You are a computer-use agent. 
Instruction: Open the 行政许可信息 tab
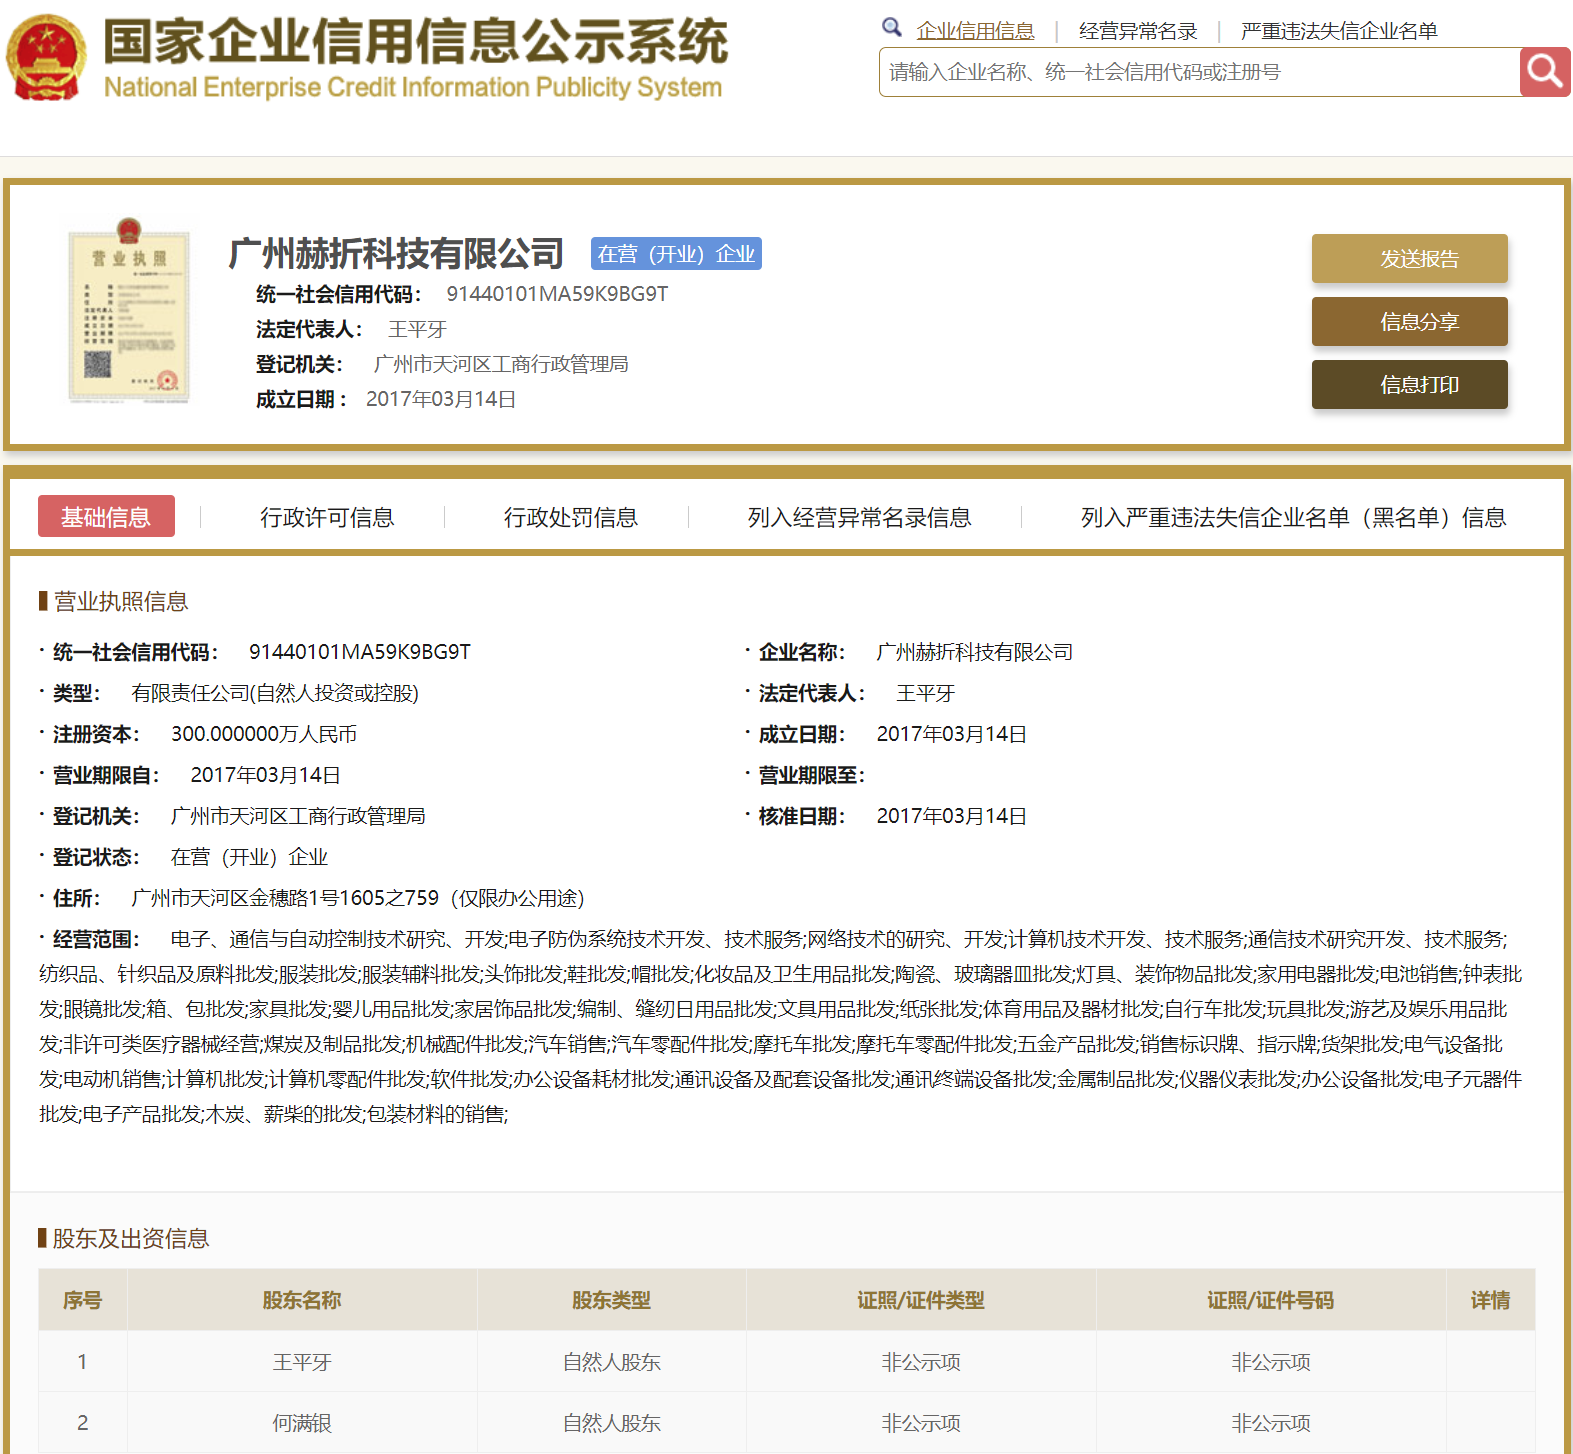coord(327,517)
